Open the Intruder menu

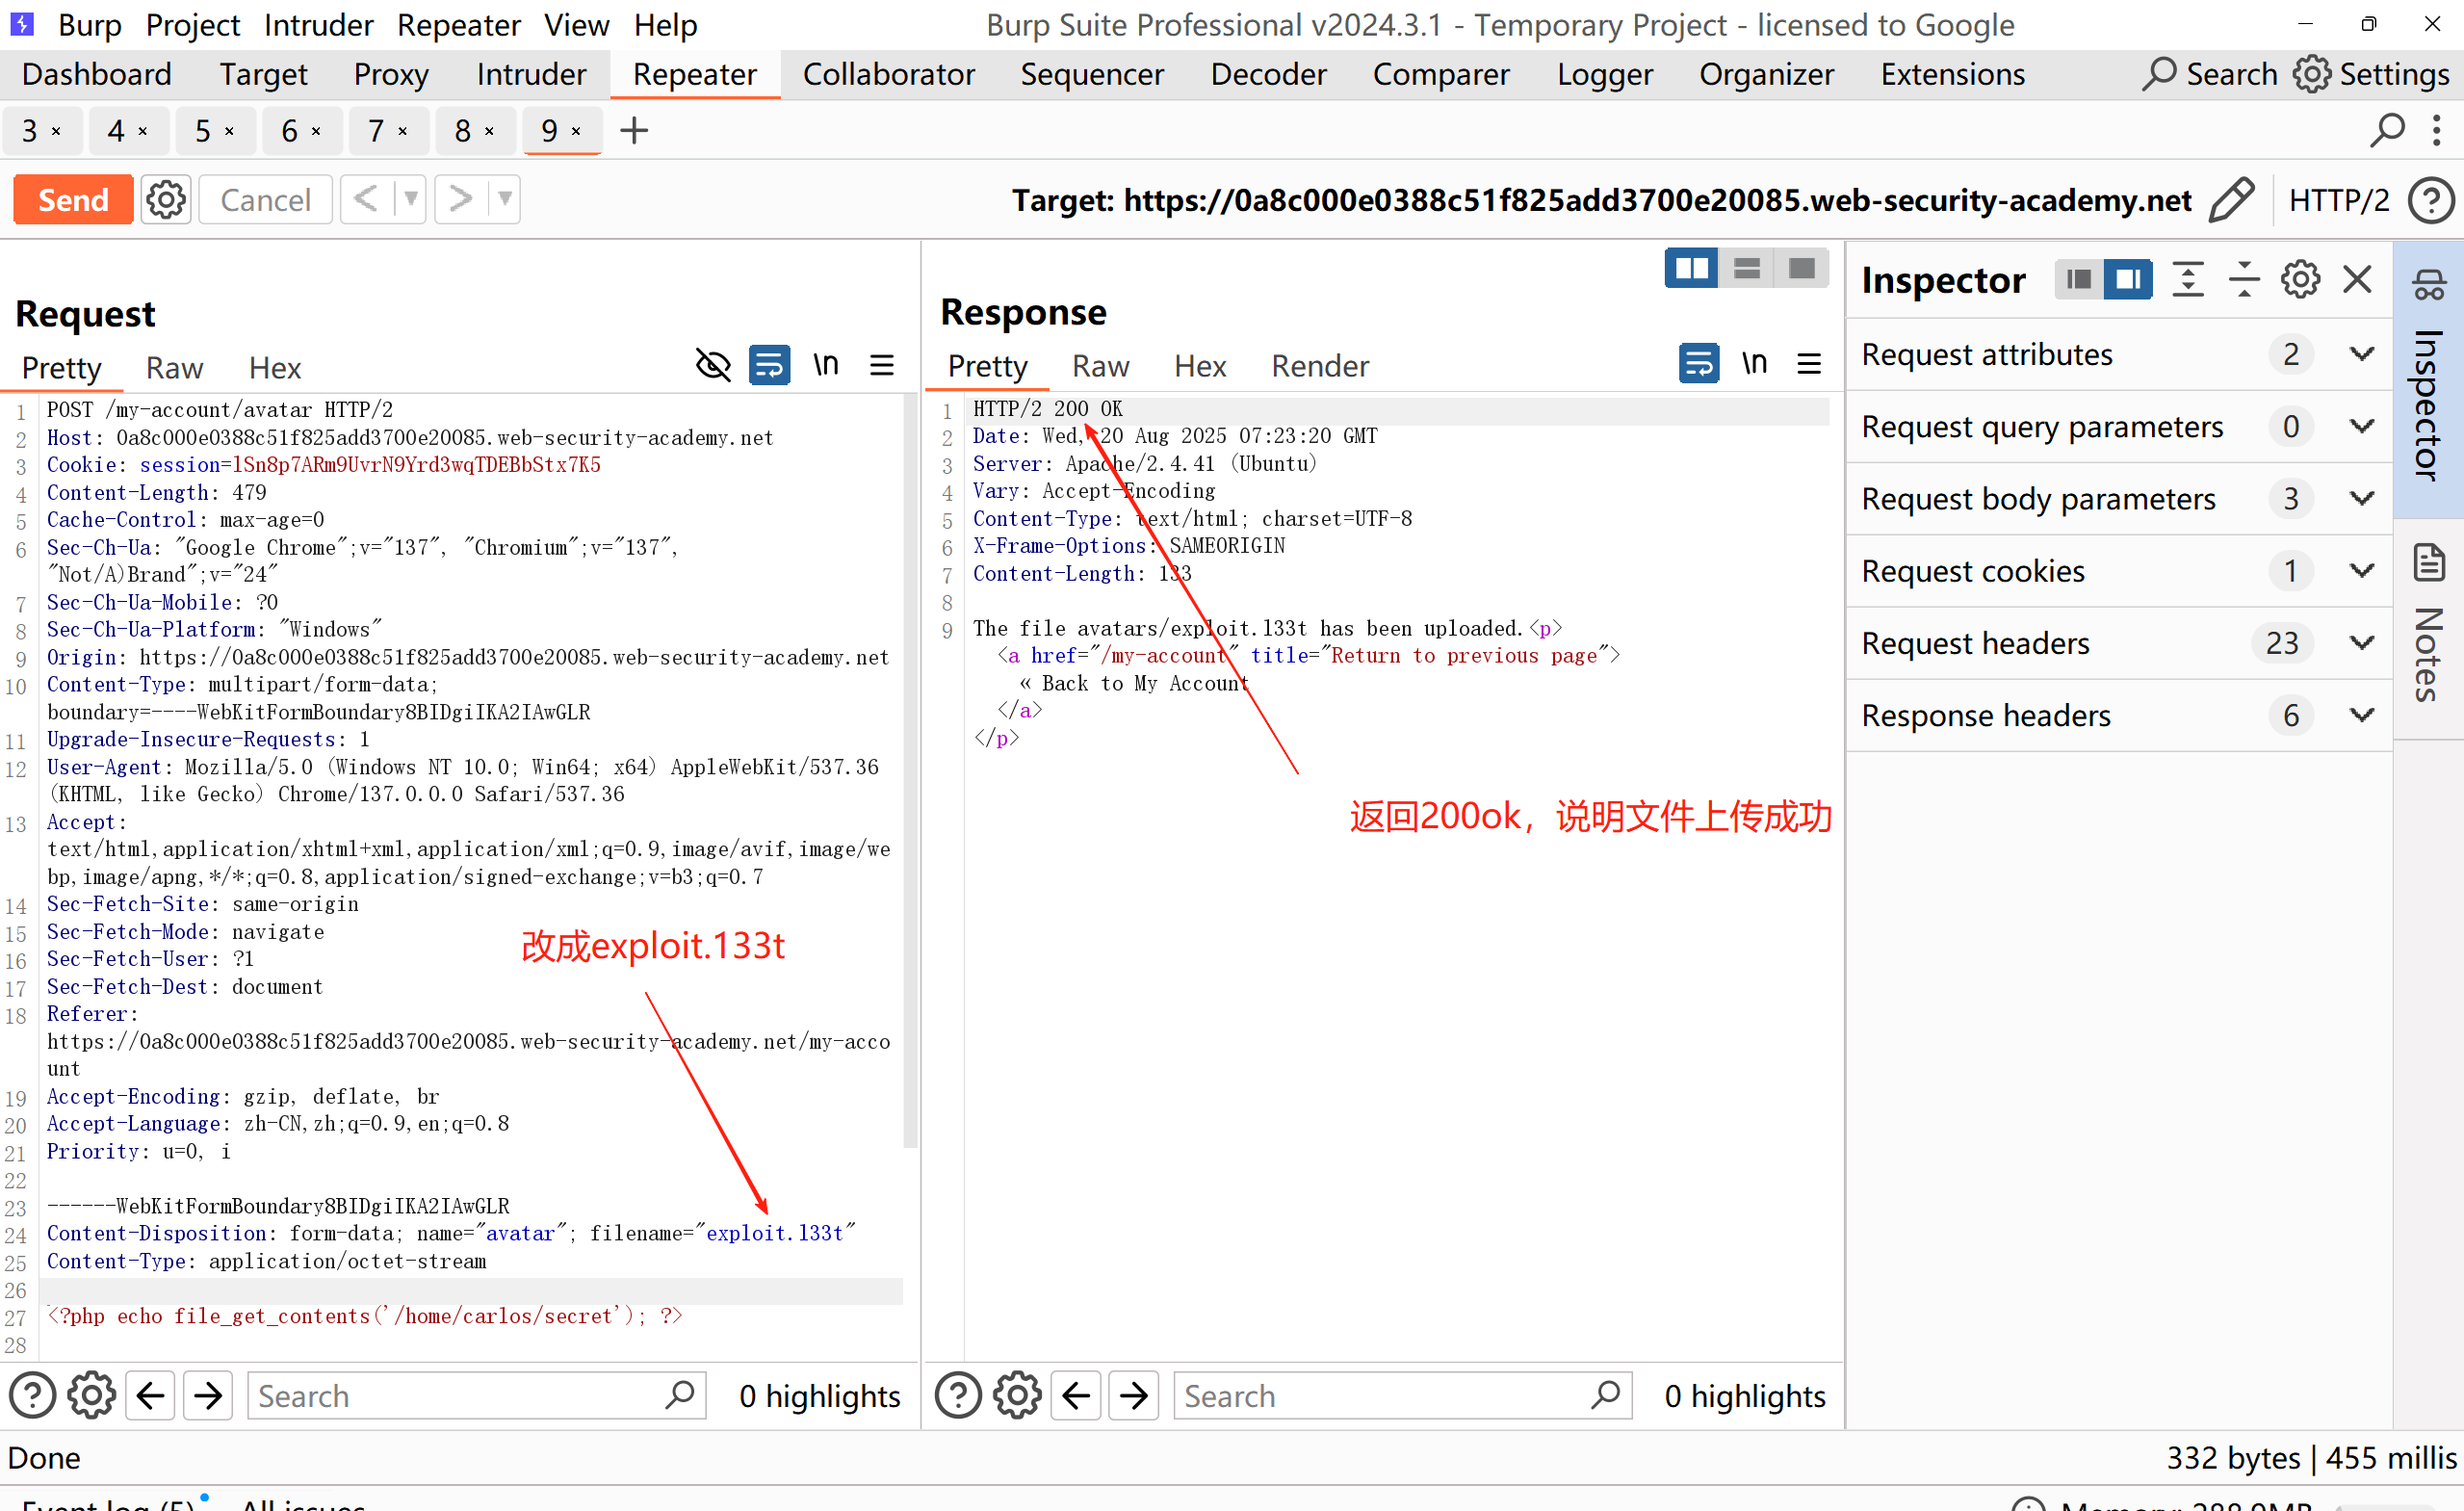click(318, 24)
